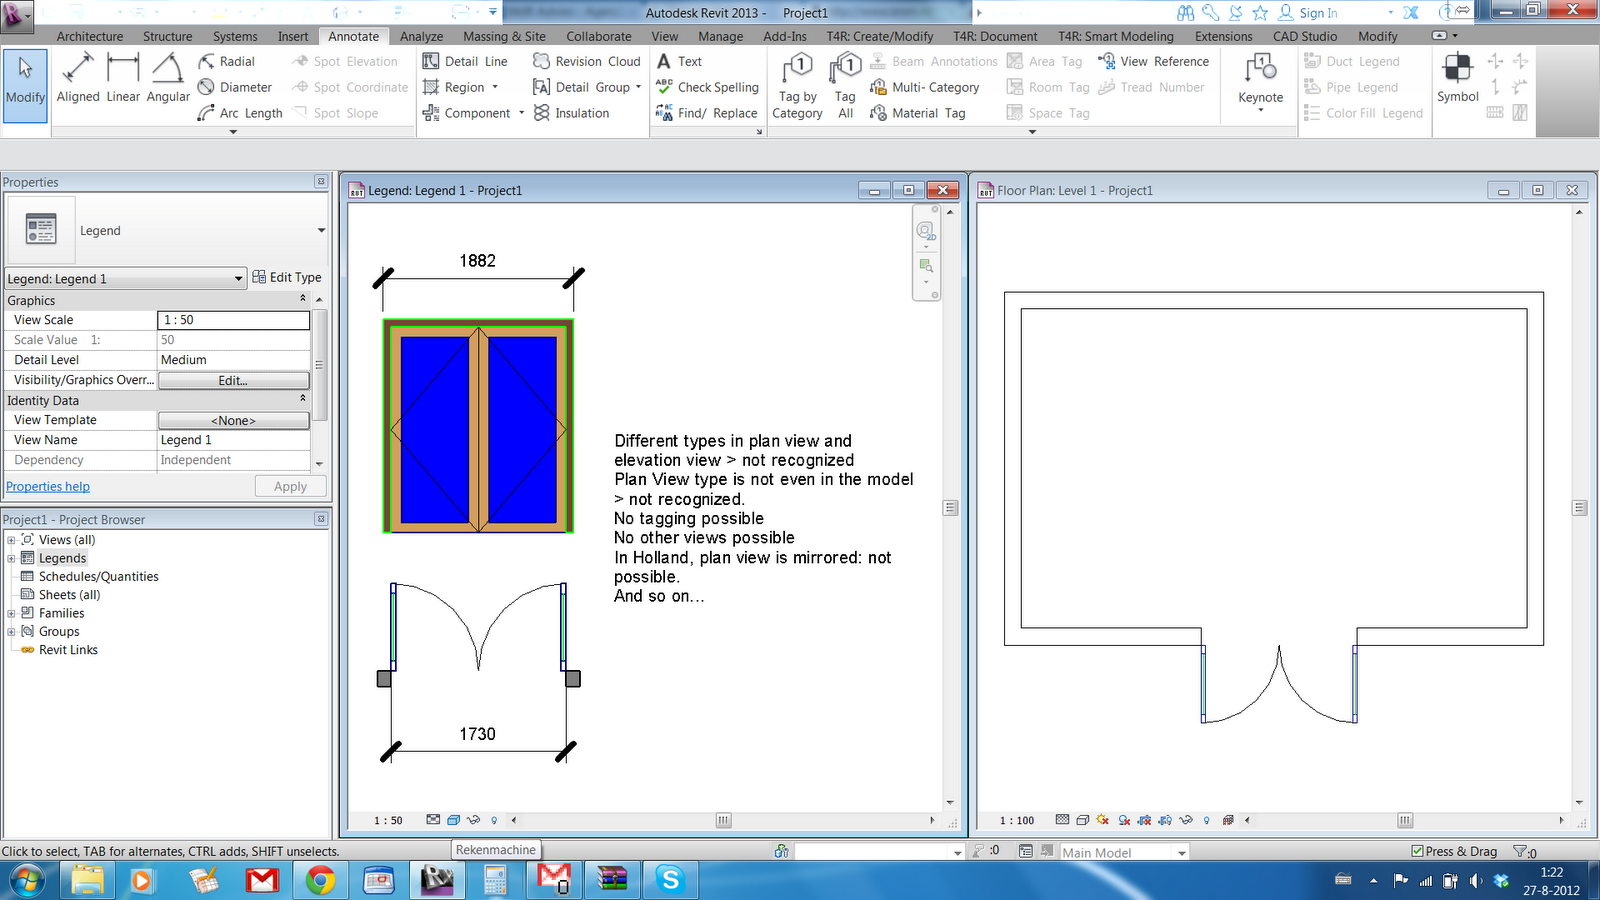Add Insulation annotation

pyautogui.click(x=571, y=113)
